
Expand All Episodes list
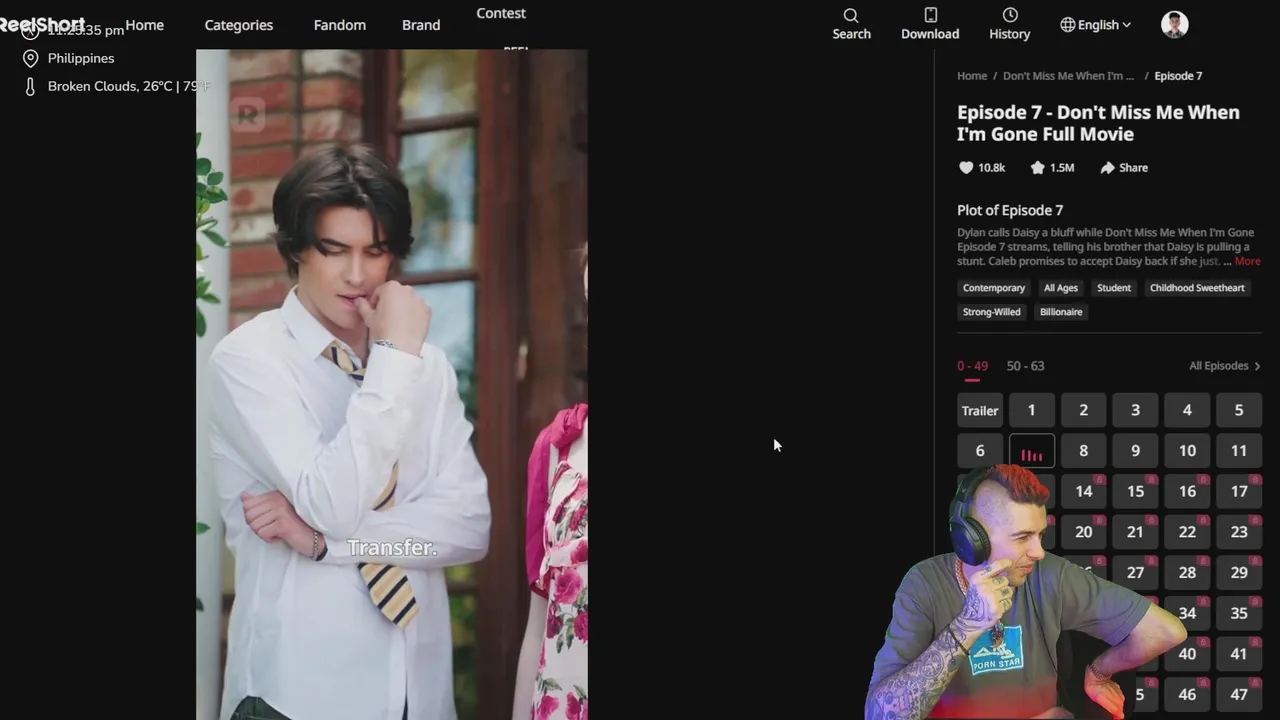click(x=1225, y=366)
